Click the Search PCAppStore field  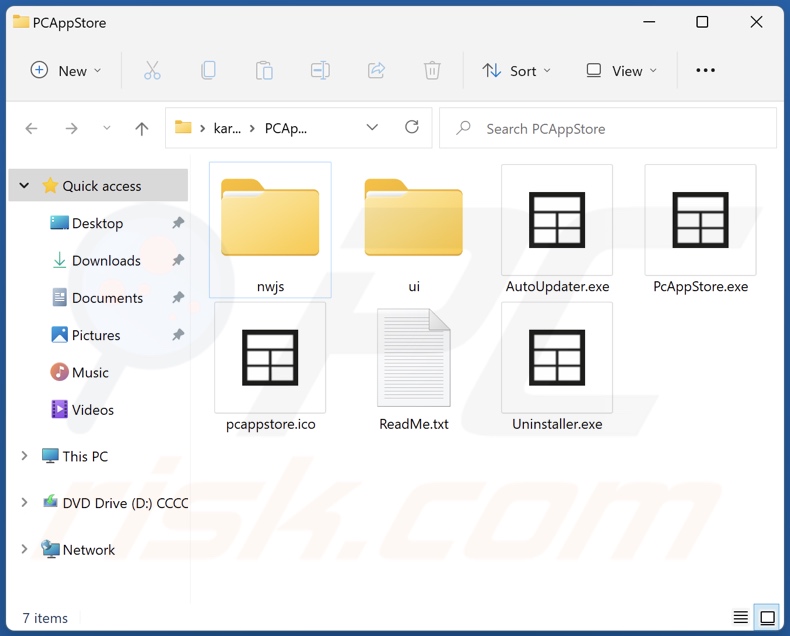click(x=608, y=128)
